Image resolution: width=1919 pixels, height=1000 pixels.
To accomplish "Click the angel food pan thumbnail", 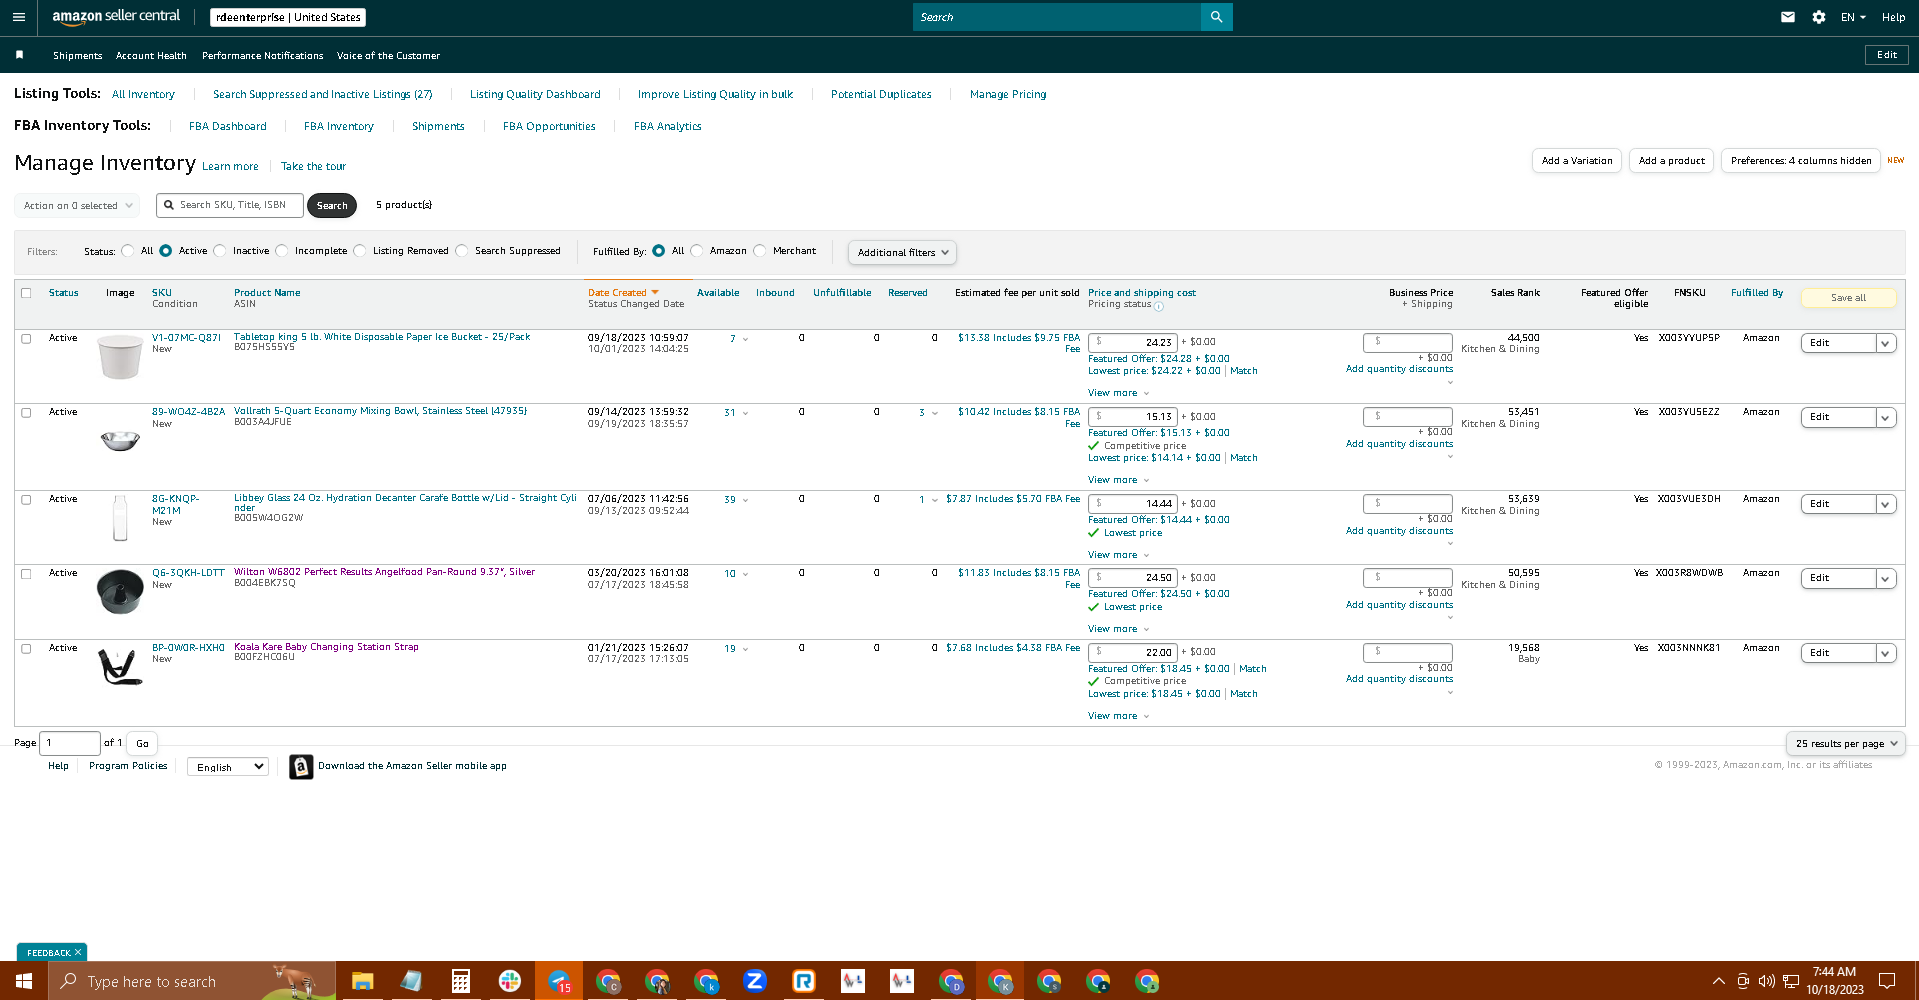I will point(120,591).
